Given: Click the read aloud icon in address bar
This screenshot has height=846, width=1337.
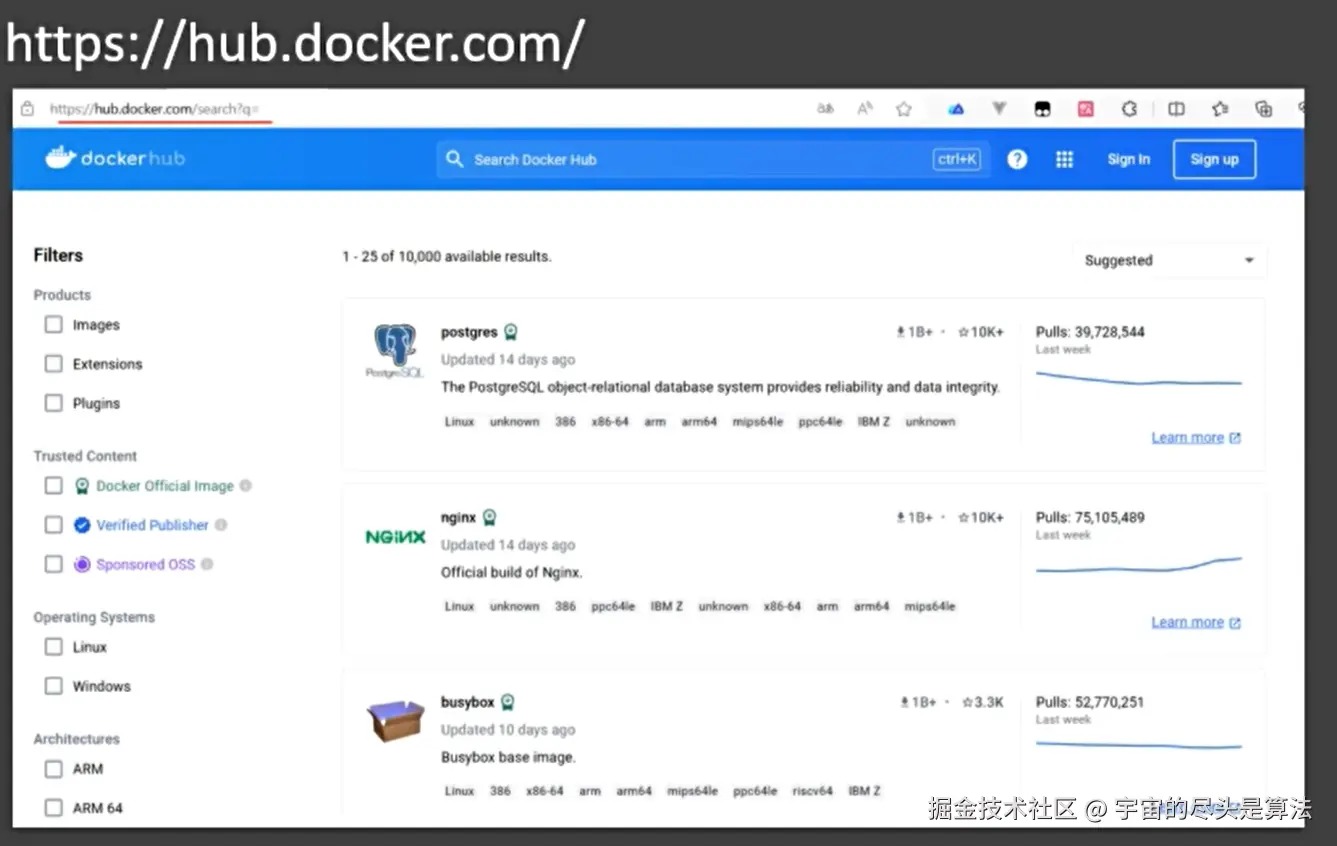Looking at the screenshot, I should click(865, 109).
